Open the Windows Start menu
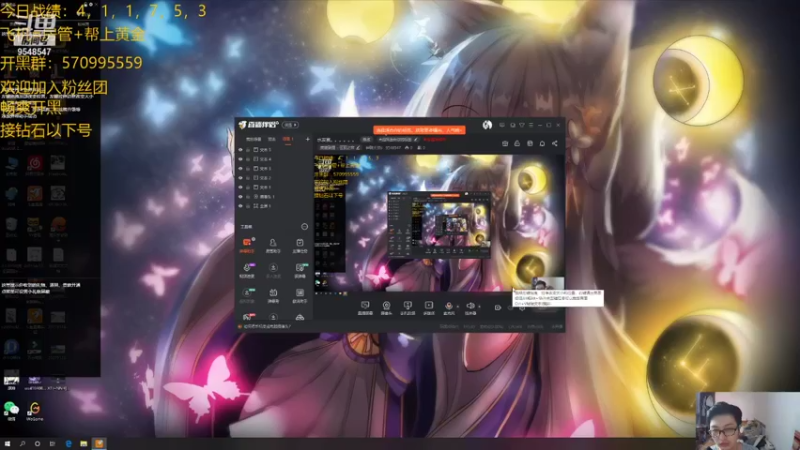The width and height of the screenshot is (800, 450). click(x=7, y=444)
